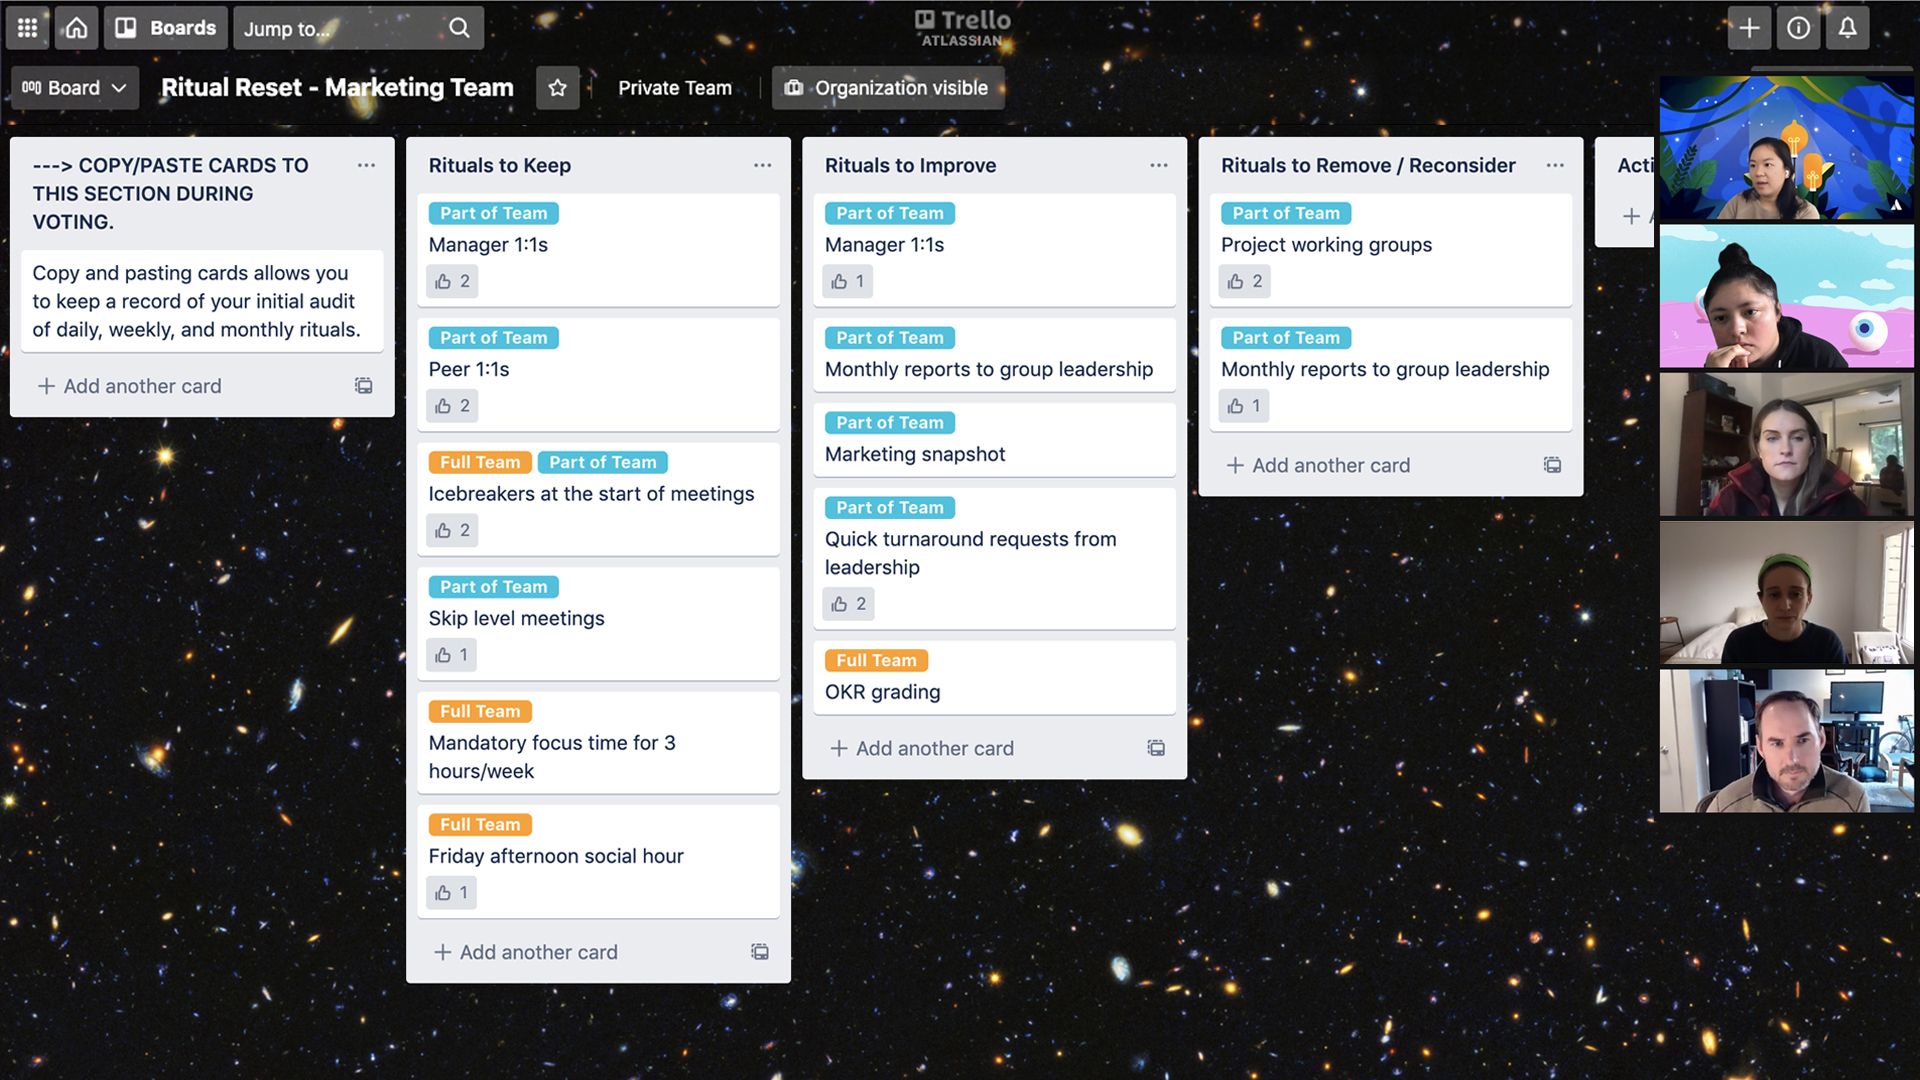This screenshot has width=1920, height=1080.
Task: Toggle Private Team visibility setting
Action: tap(675, 87)
